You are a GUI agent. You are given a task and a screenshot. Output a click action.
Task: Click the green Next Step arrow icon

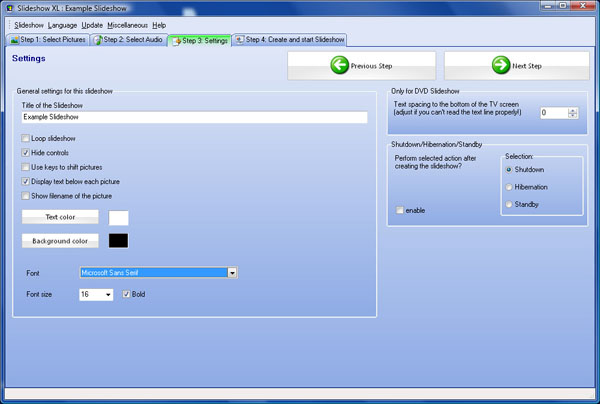pos(500,65)
